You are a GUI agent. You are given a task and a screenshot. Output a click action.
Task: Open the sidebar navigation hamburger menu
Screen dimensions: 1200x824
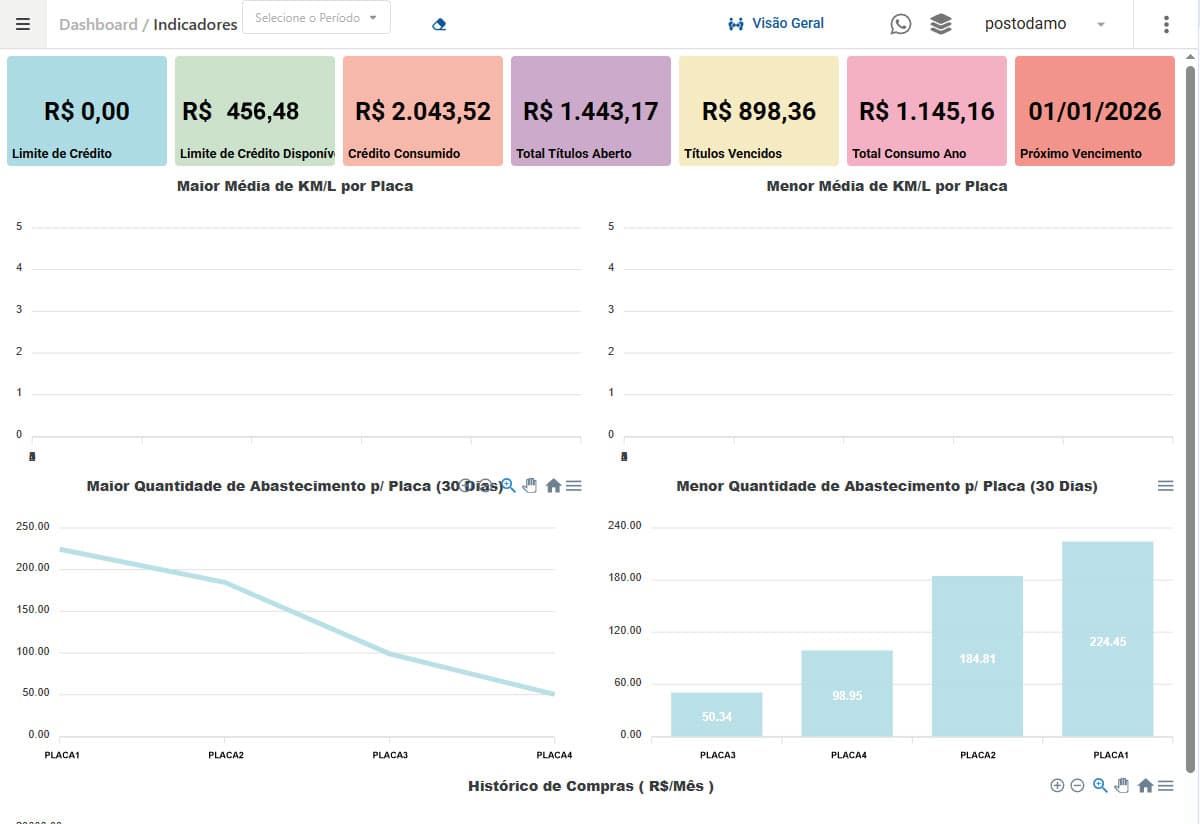click(x=24, y=24)
